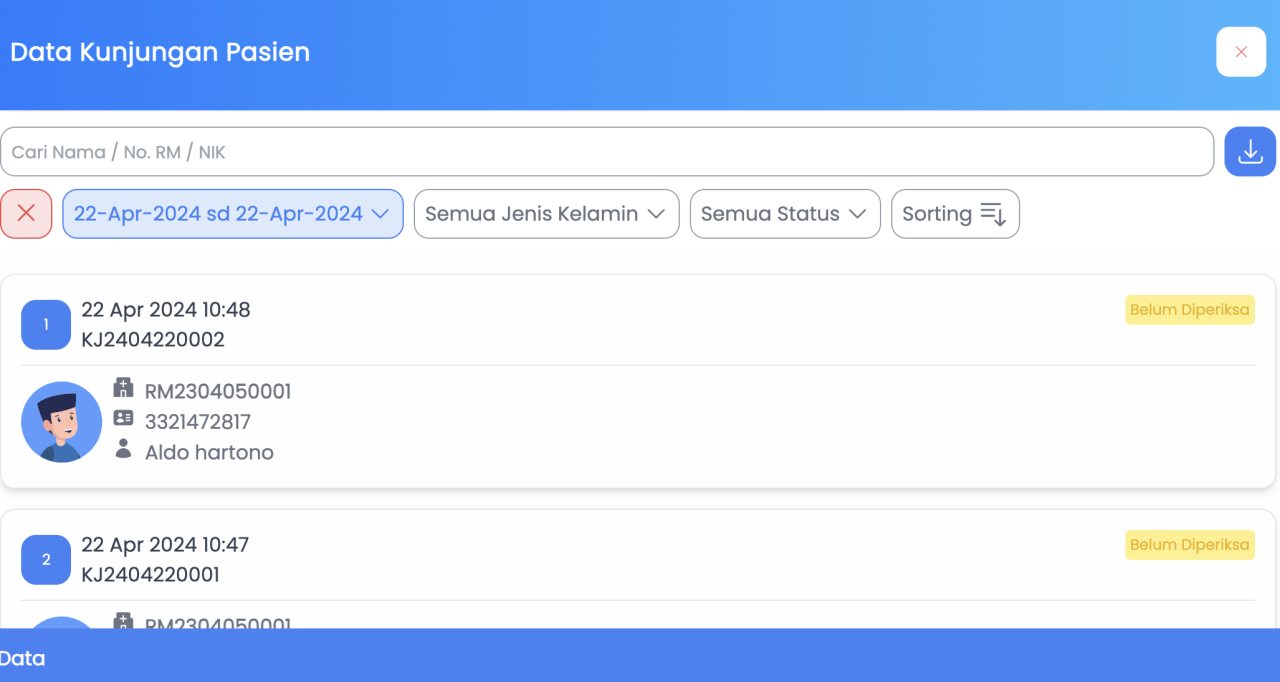Click the person icon beside Aldo hartono

[123, 449]
